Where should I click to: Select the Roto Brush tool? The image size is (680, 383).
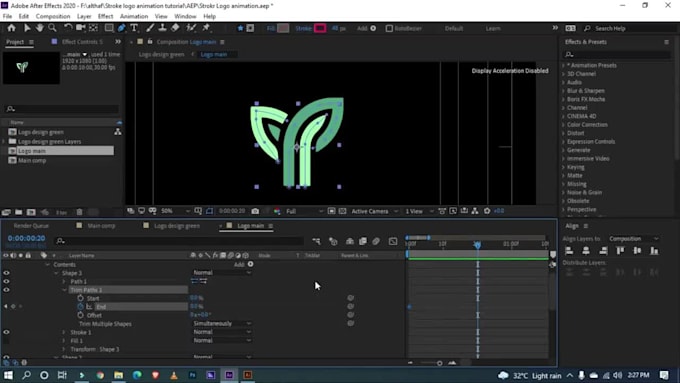pos(191,28)
